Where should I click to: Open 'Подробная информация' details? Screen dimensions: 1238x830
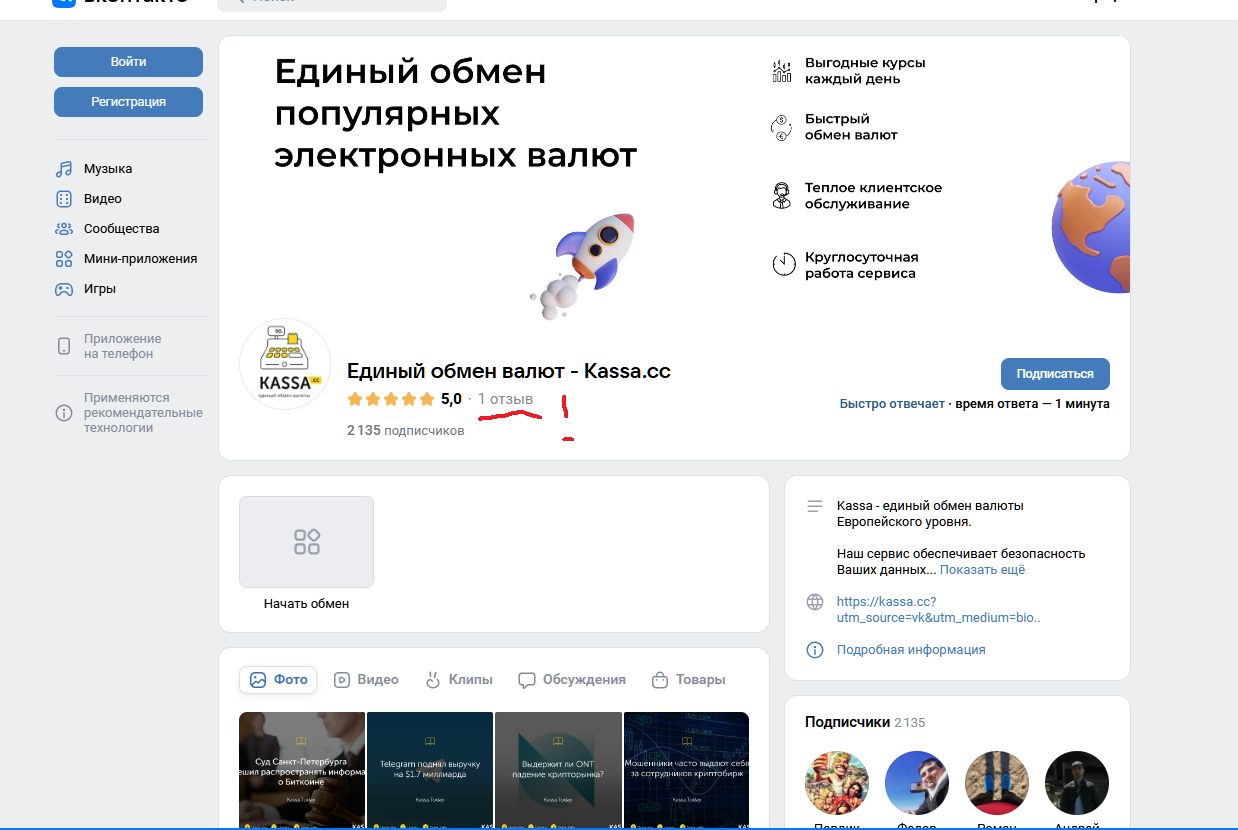click(x=910, y=650)
